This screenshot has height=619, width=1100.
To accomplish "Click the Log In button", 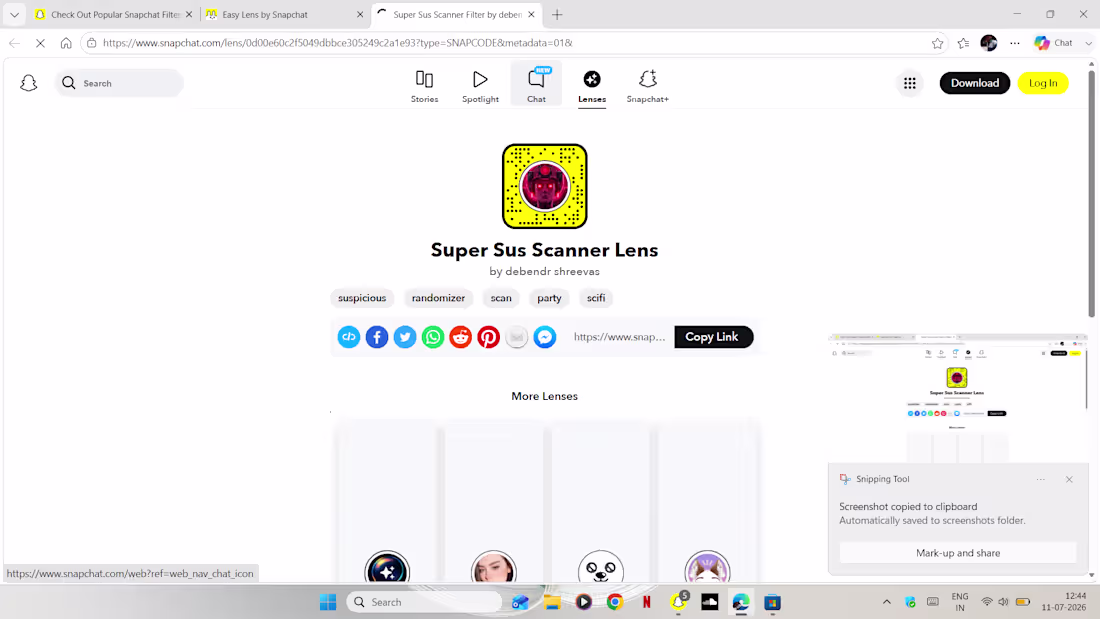I will [1042, 83].
